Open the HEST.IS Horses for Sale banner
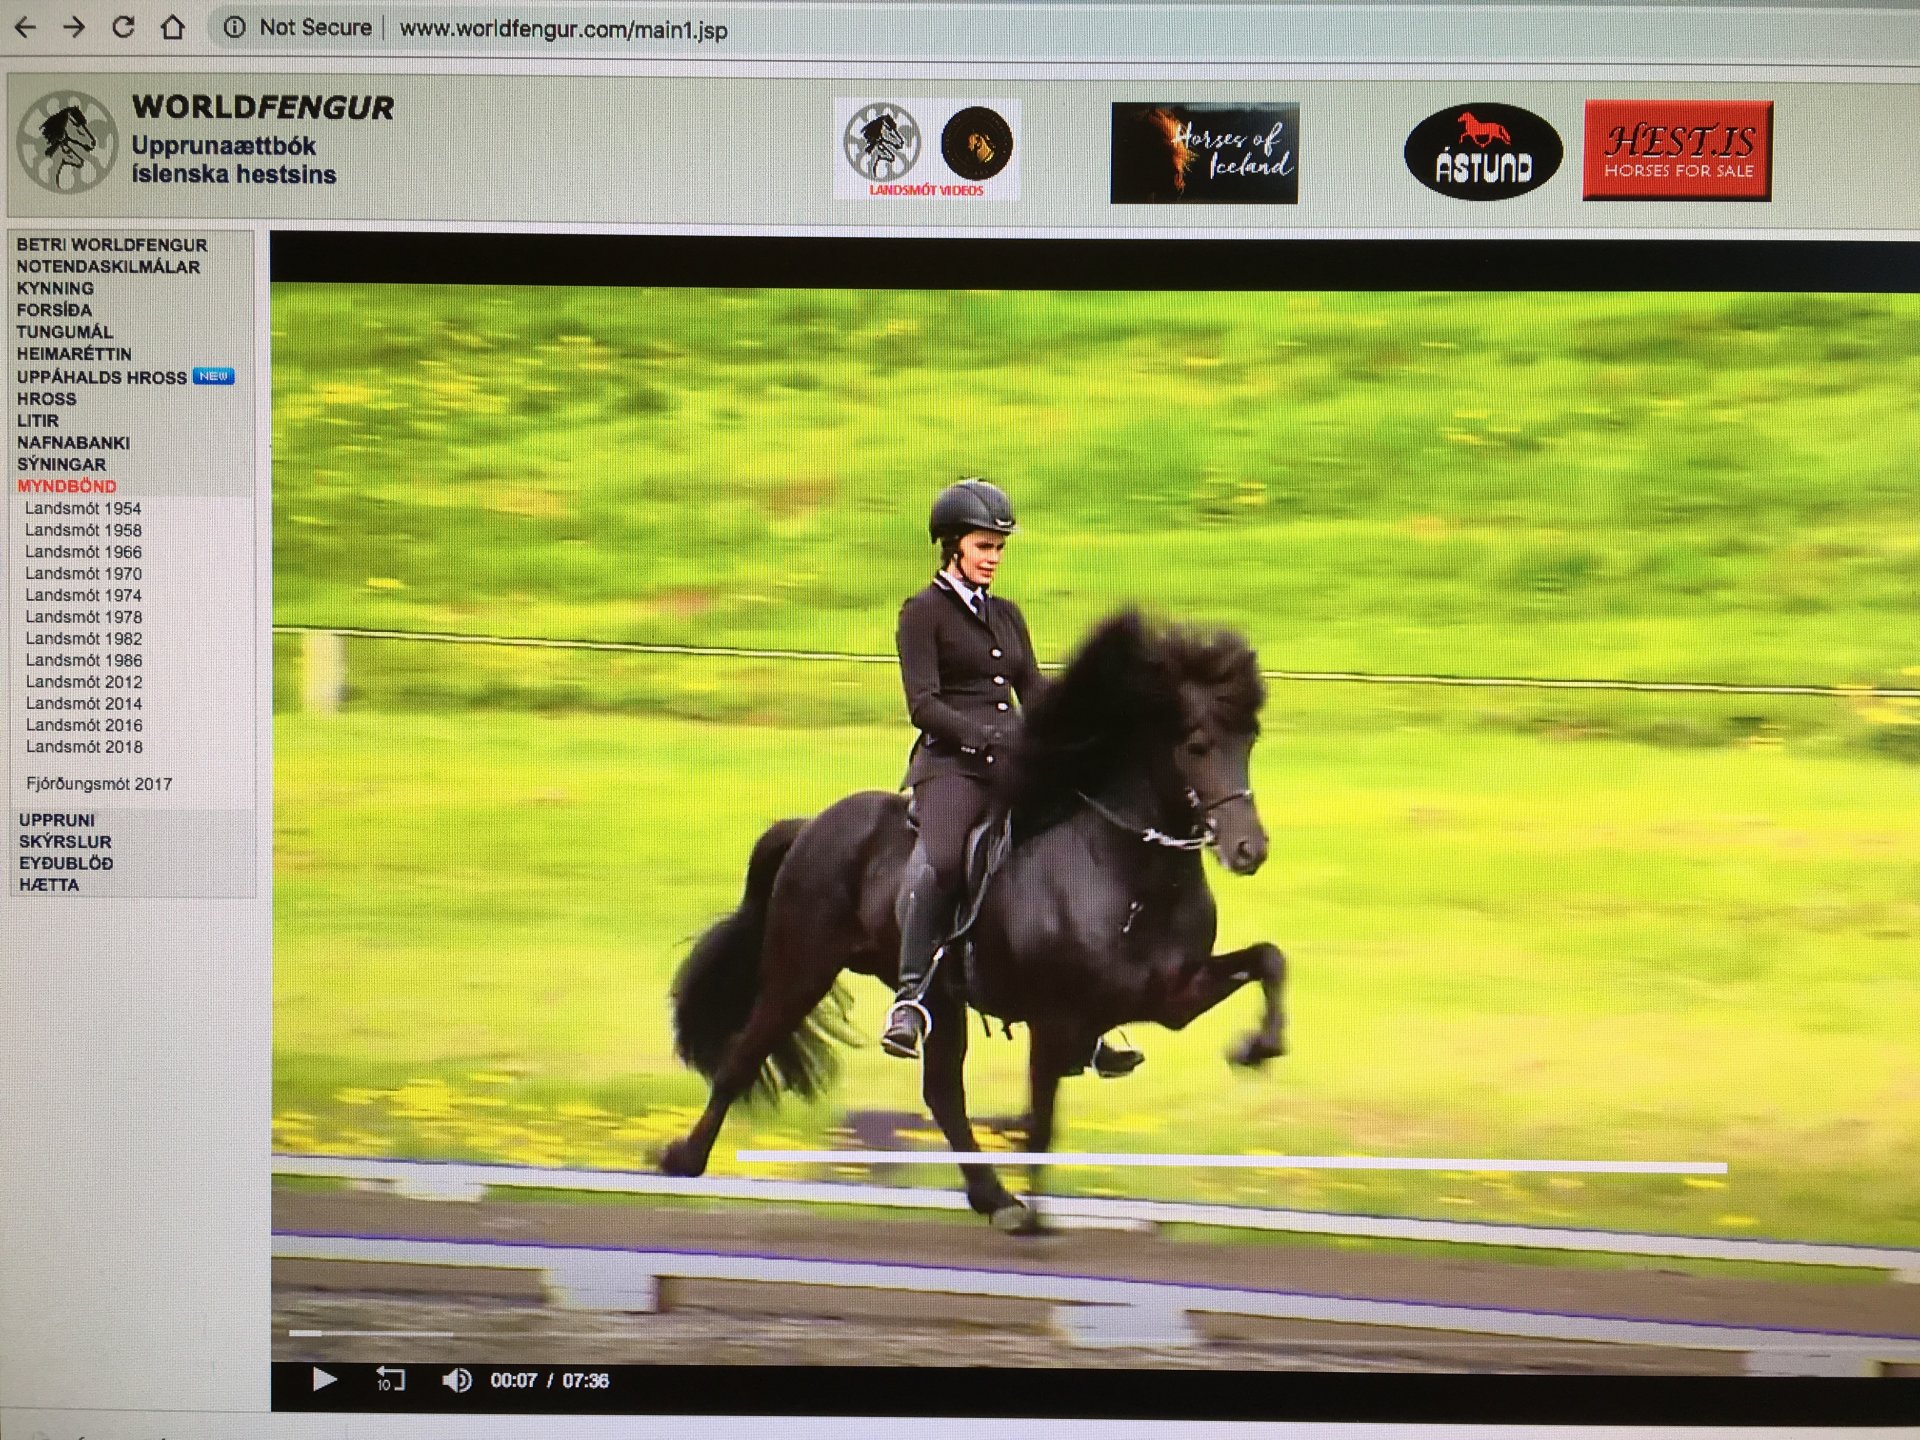1920x1440 pixels. click(x=1677, y=151)
